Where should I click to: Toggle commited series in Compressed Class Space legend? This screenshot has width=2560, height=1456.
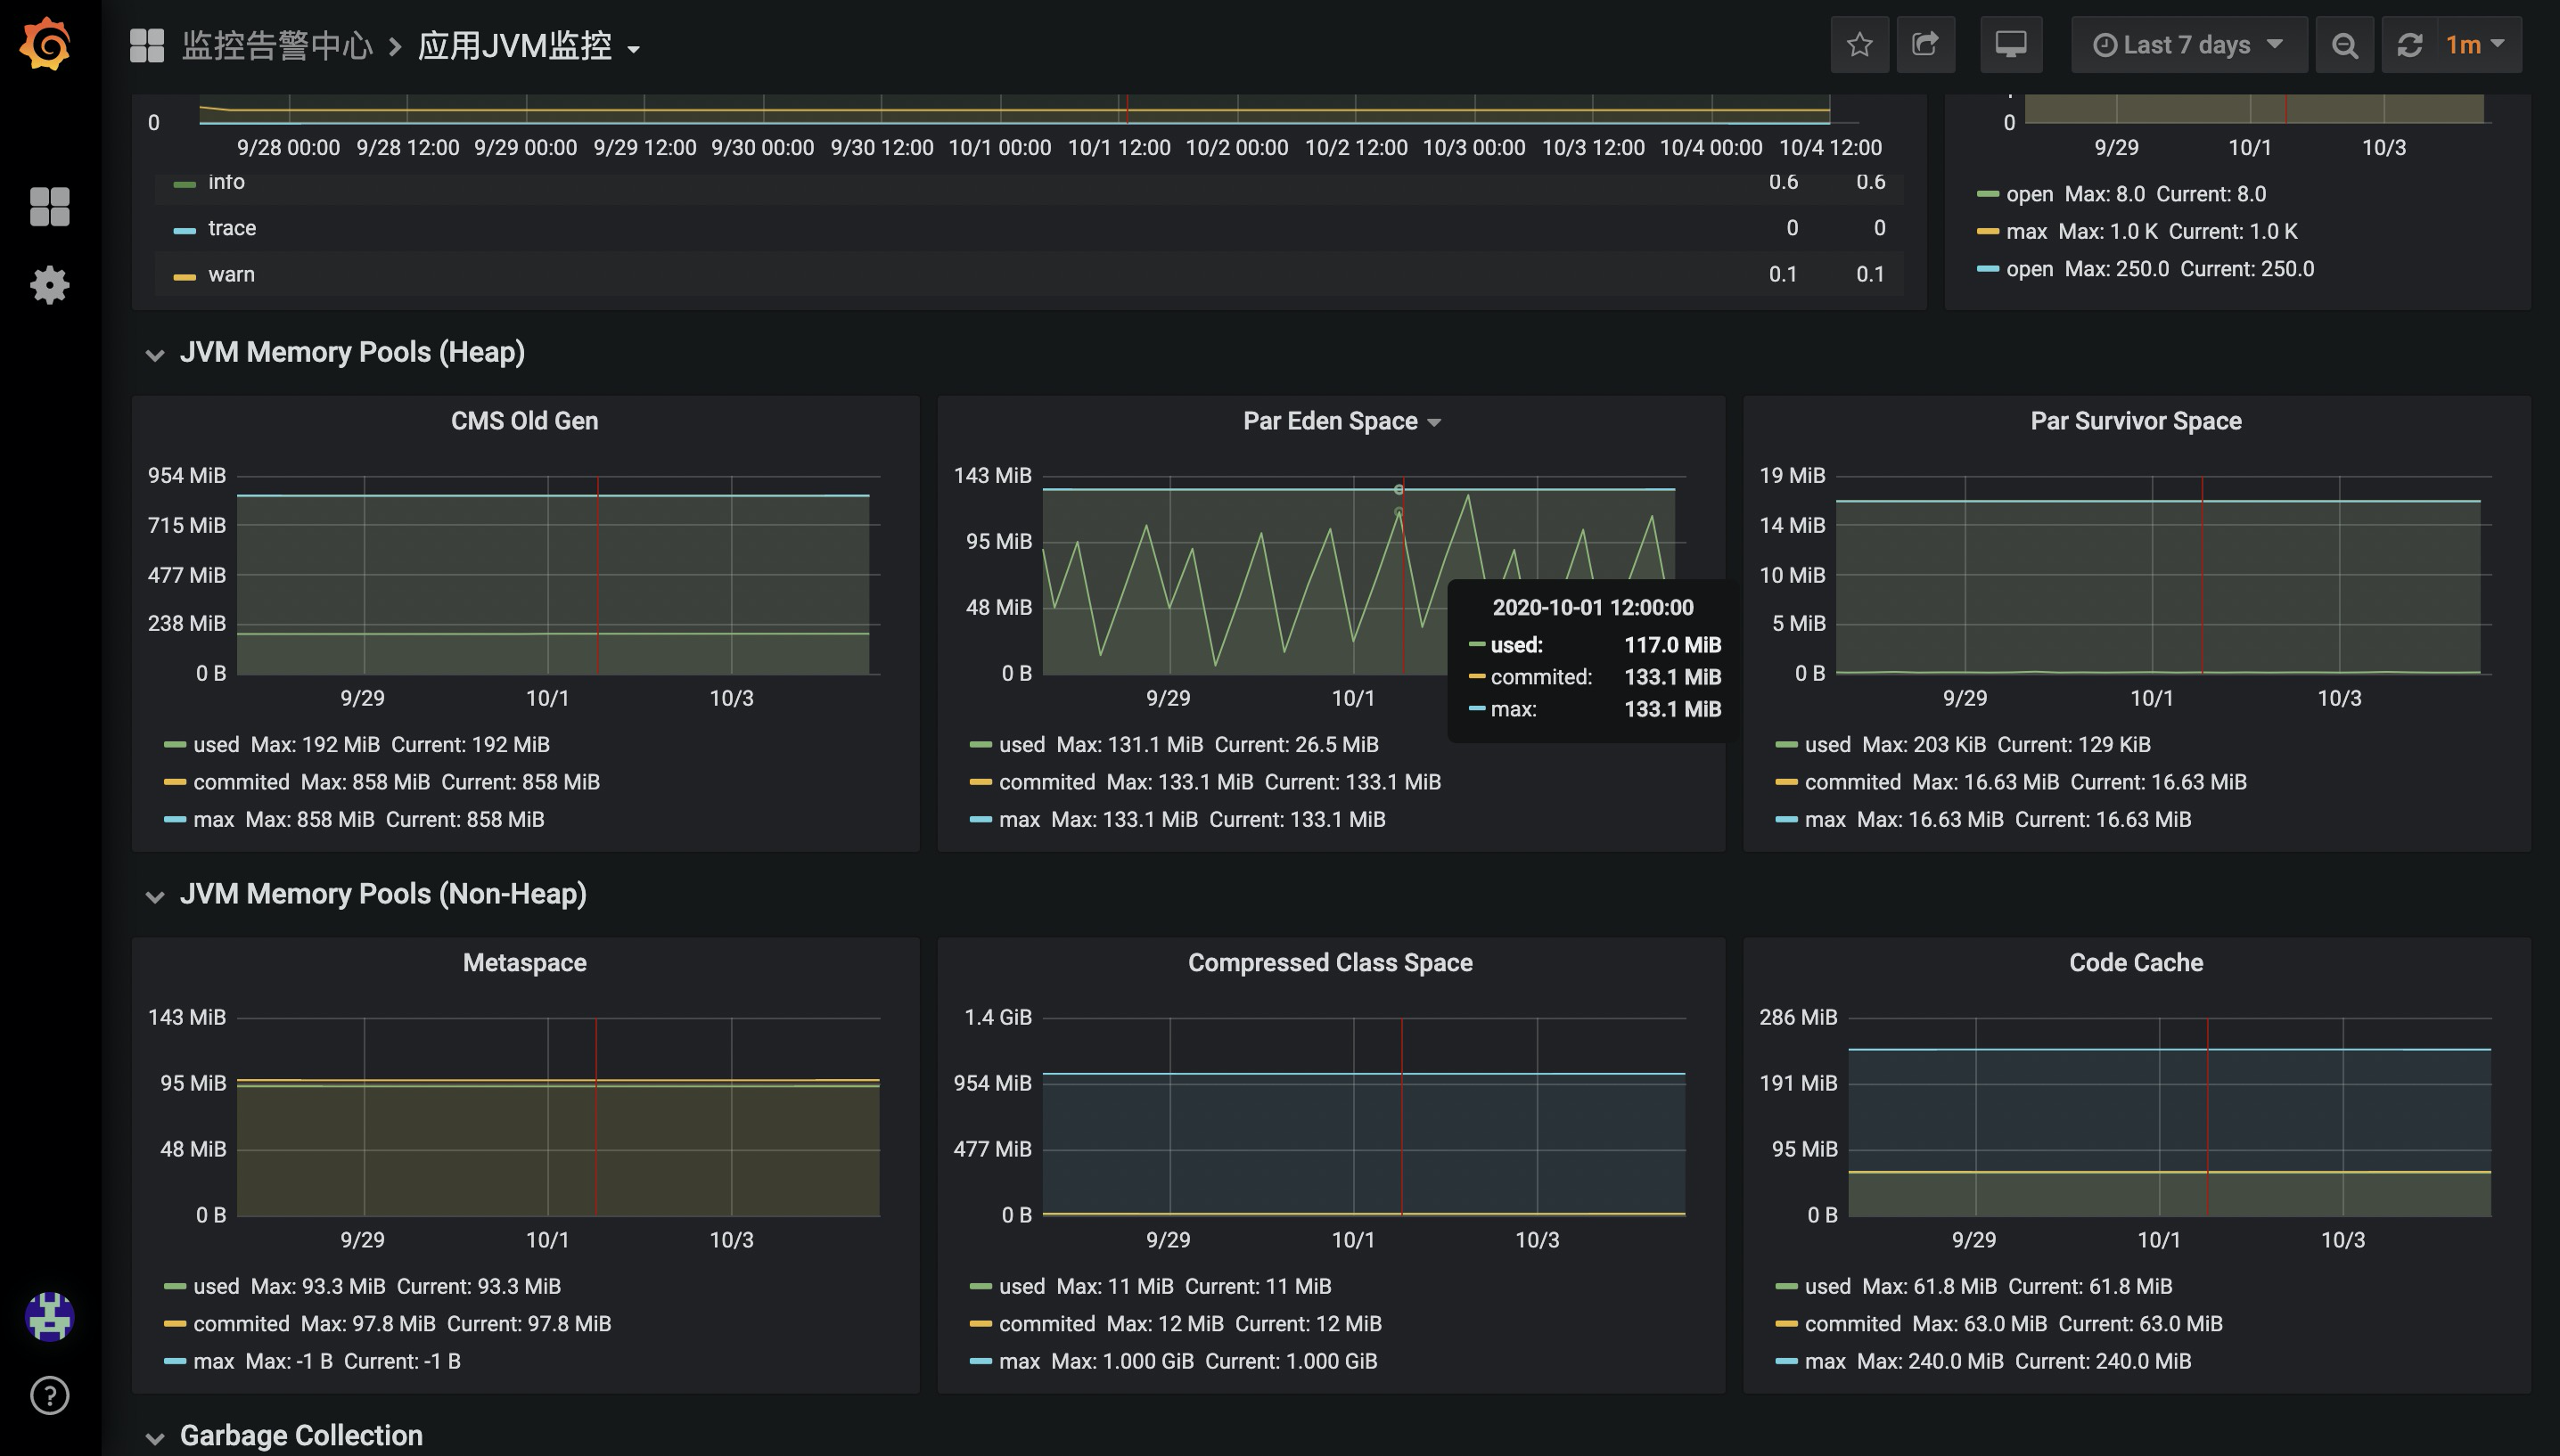point(1047,1324)
